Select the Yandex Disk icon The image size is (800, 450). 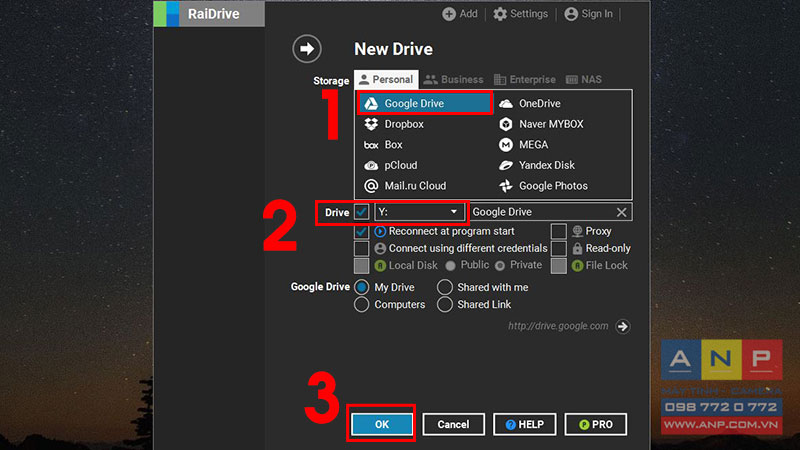pos(506,165)
